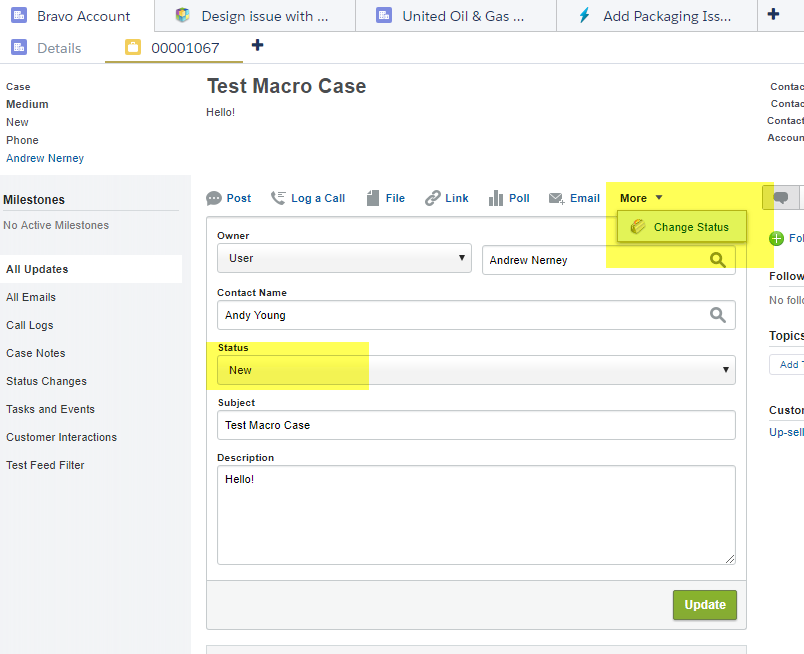Image resolution: width=804 pixels, height=654 pixels.
Task: Filter feed by Status Changes
Action: (46, 381)
